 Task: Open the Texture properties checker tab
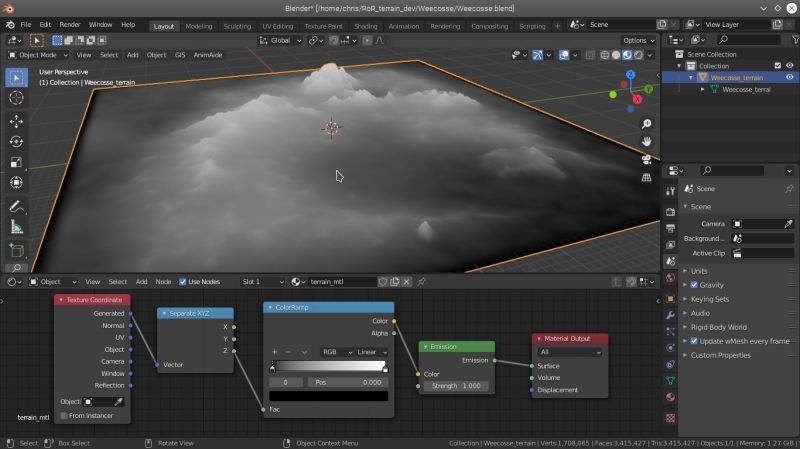click(x=670, y=418)
